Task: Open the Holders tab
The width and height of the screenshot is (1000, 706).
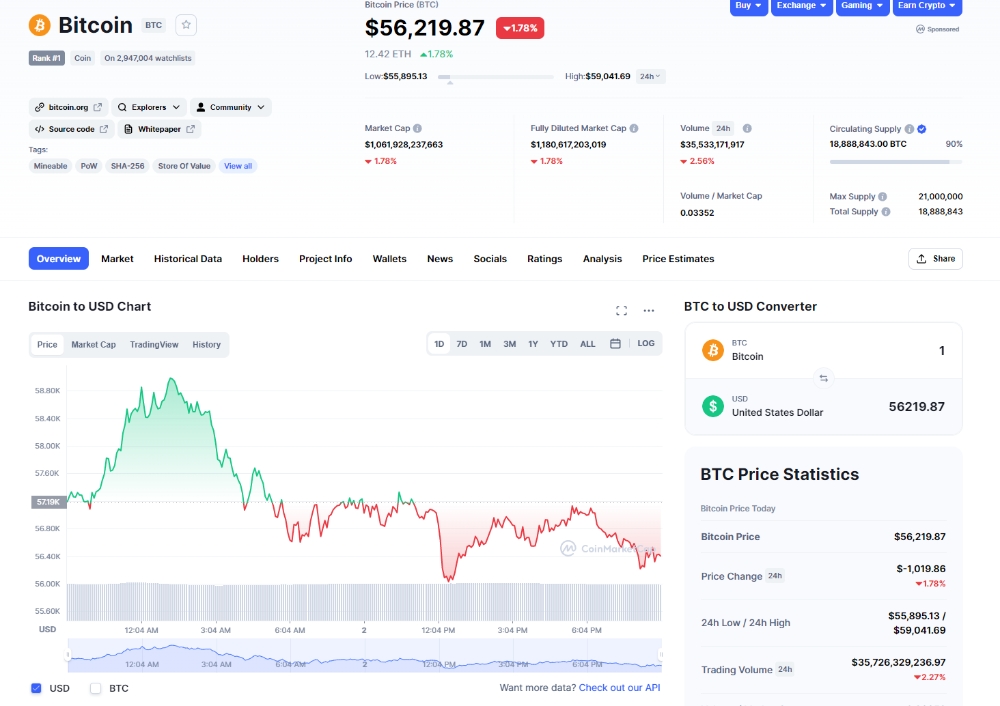Action: 260,258
